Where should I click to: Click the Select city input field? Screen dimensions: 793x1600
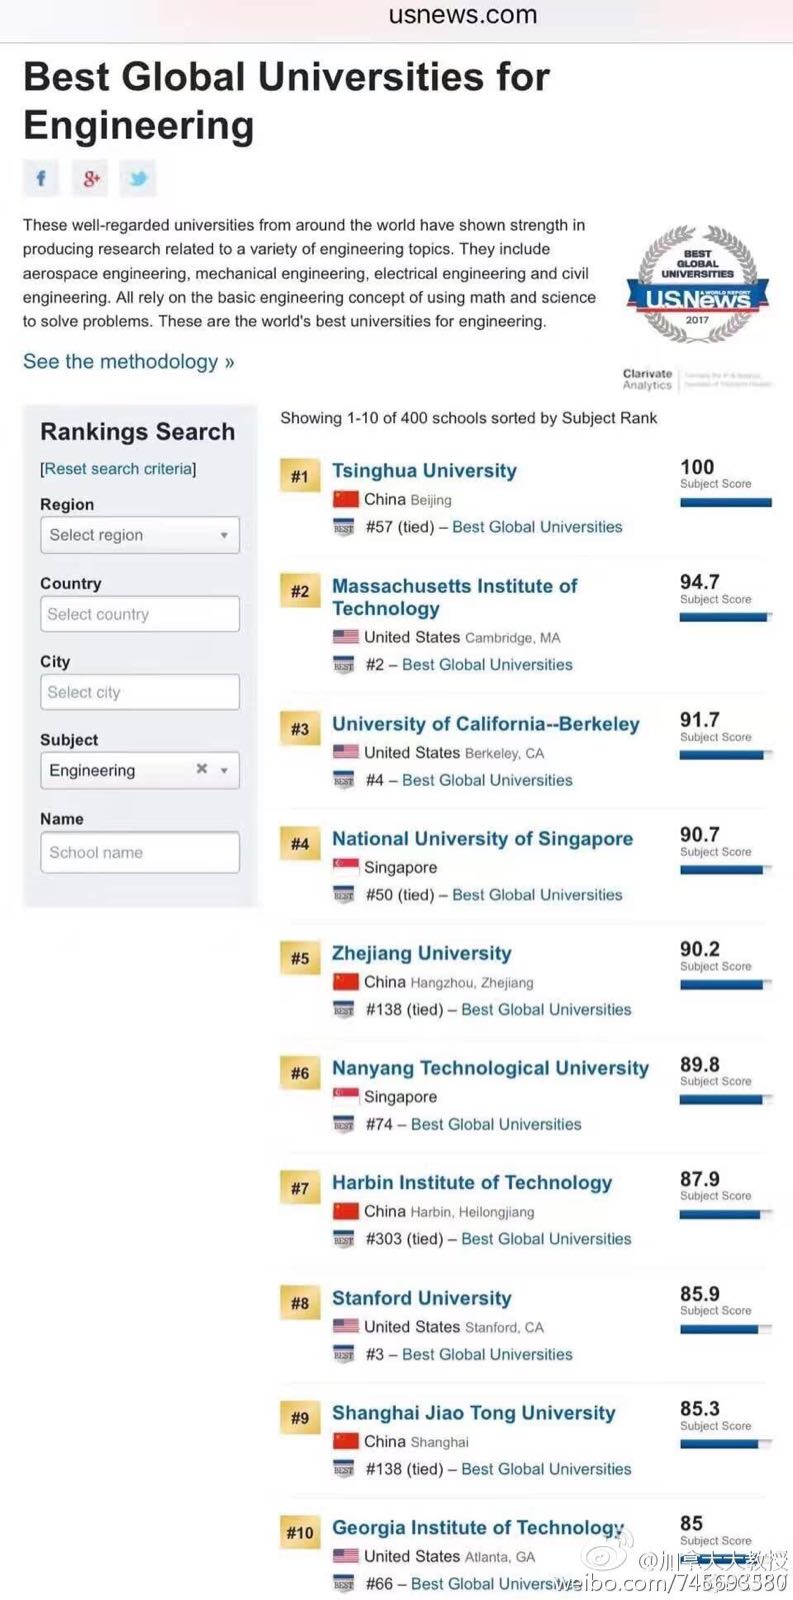pos(140,692)
